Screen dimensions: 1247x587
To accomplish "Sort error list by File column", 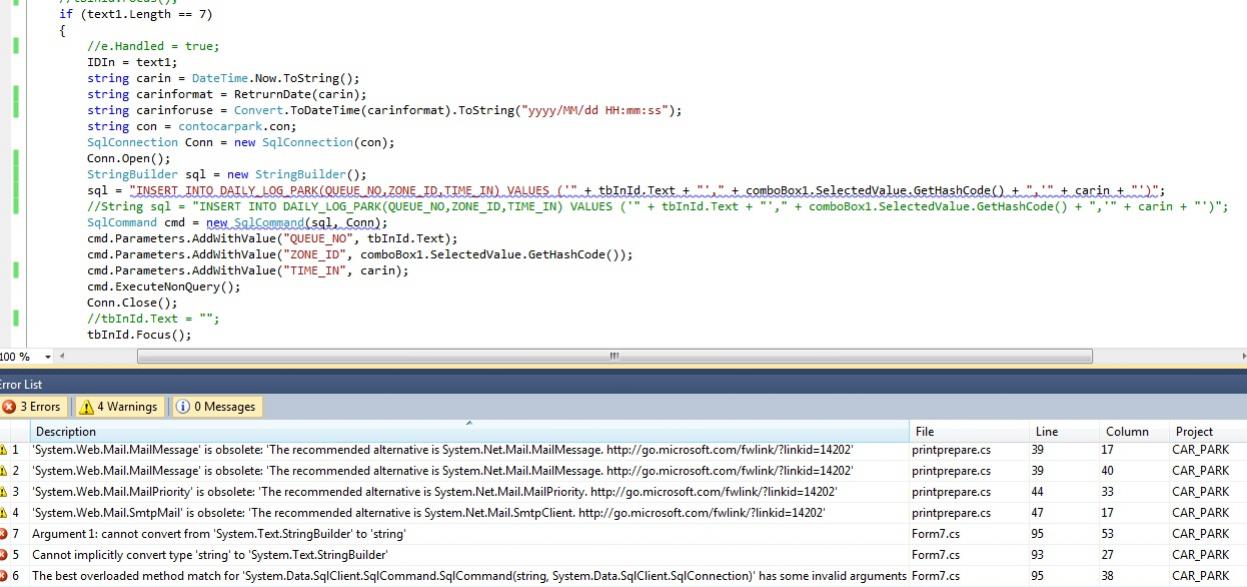I will coord(925,432).
